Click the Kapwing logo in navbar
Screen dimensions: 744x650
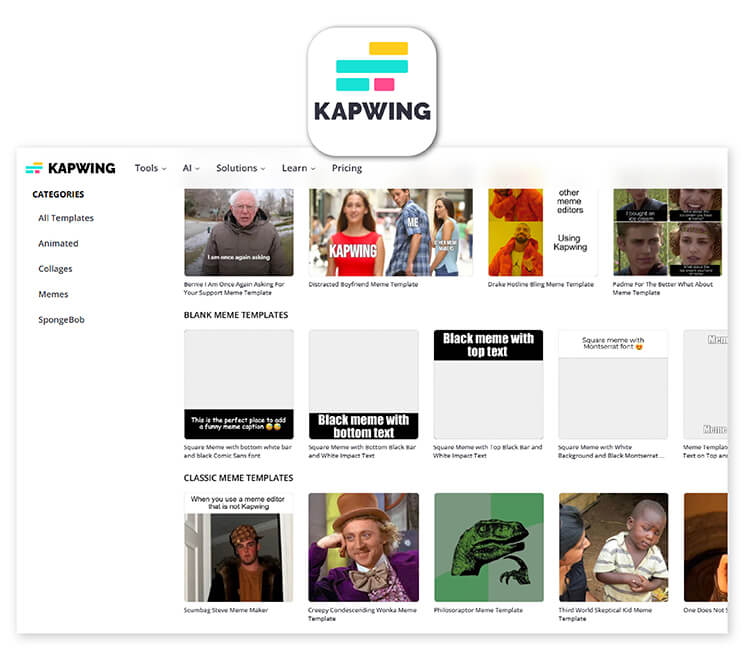pos(70,168)
